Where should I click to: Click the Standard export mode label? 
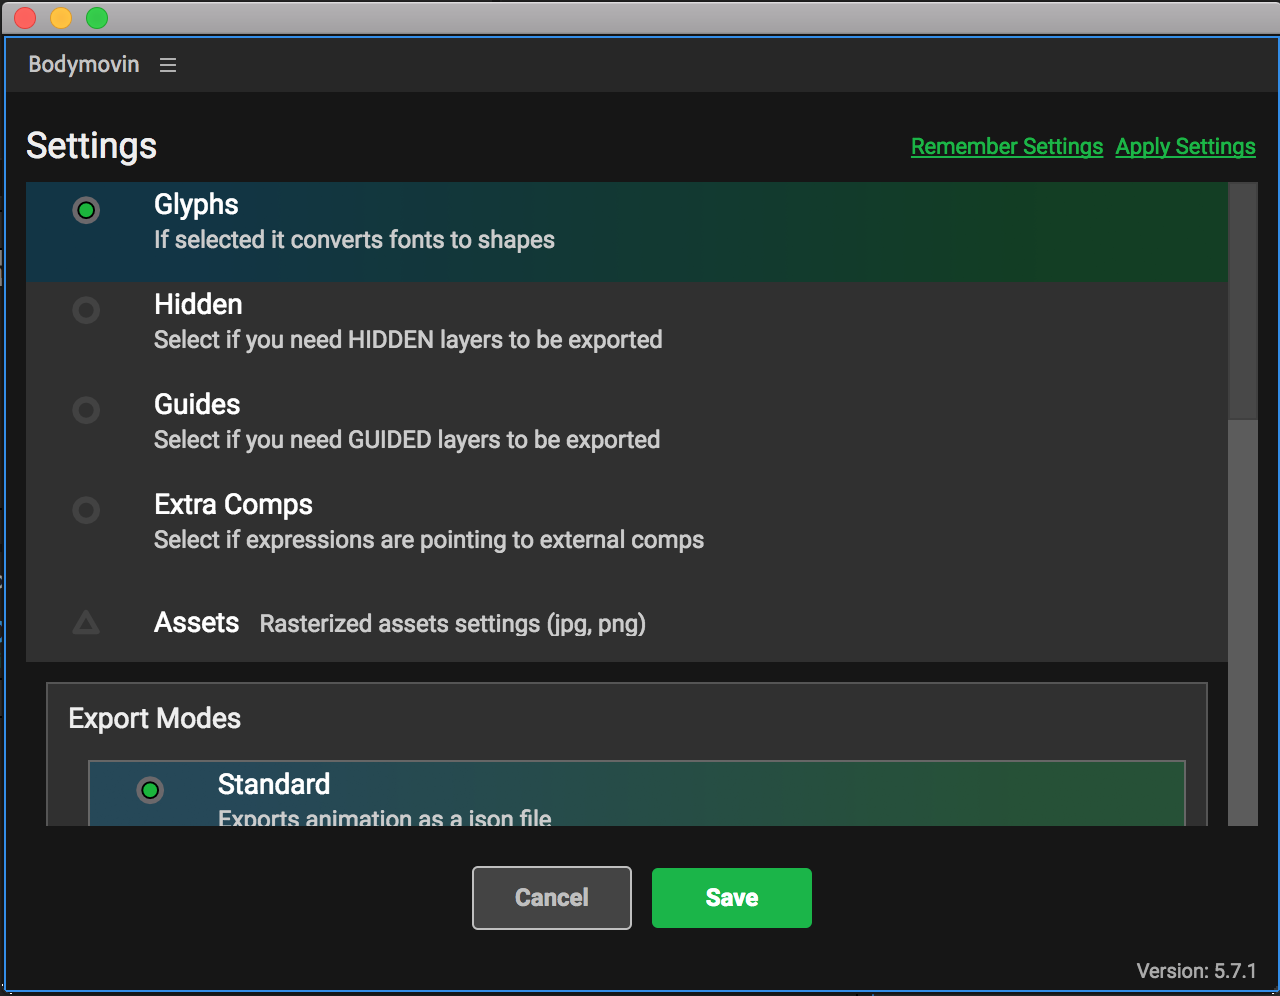274,784
